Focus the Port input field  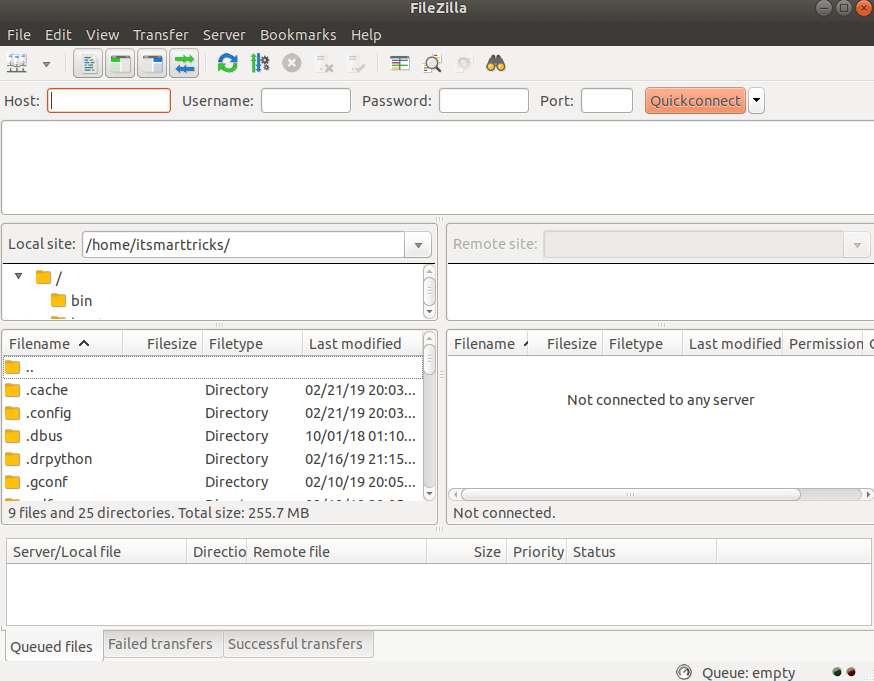pos(607,101)
